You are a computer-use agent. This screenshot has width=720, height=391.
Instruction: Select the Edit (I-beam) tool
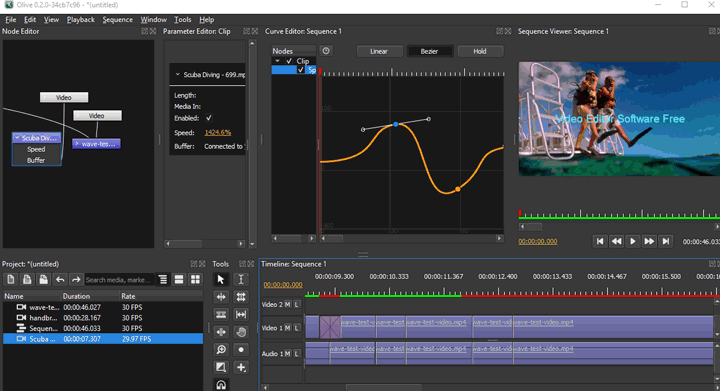pyautogui.click(x=241, y=279)
